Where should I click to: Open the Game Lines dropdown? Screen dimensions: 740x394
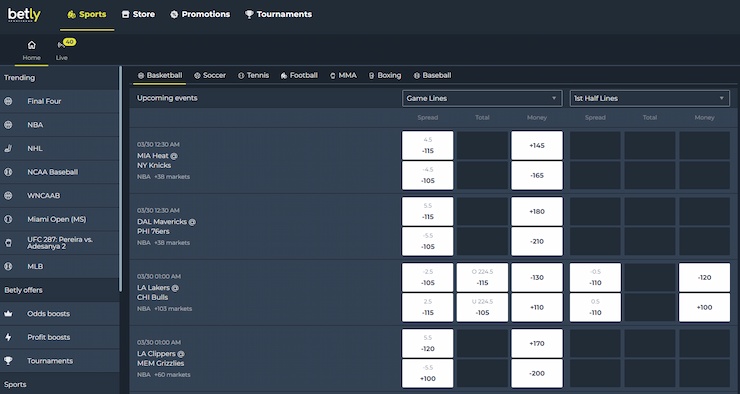(482, 98)
